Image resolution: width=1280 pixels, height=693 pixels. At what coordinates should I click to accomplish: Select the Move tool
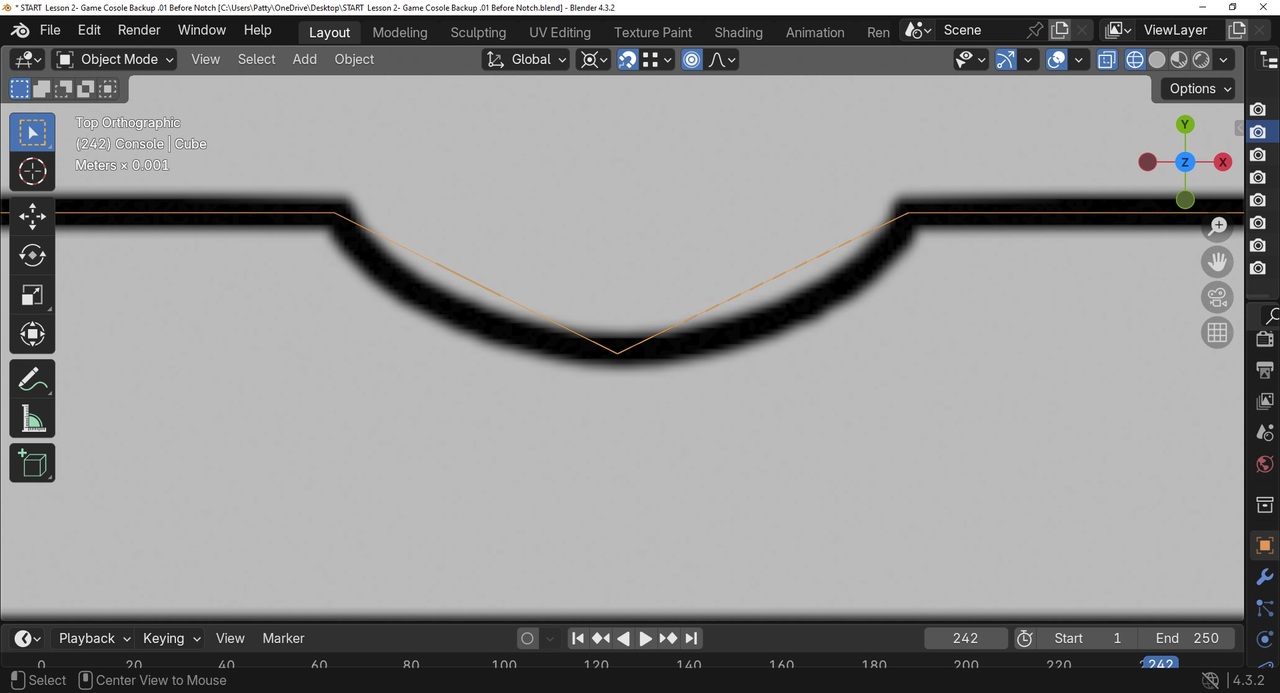(32, 216)
